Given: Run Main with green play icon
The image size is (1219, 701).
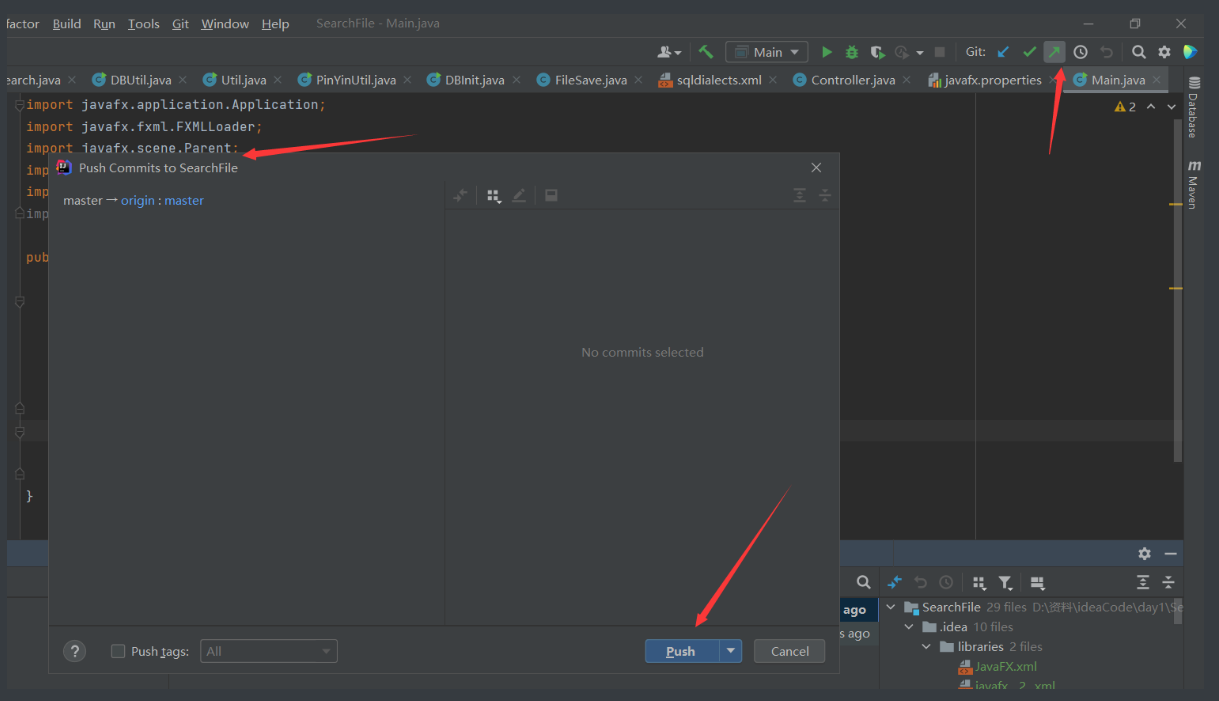Looking at the screenshot, I should [x=826, y=52].
